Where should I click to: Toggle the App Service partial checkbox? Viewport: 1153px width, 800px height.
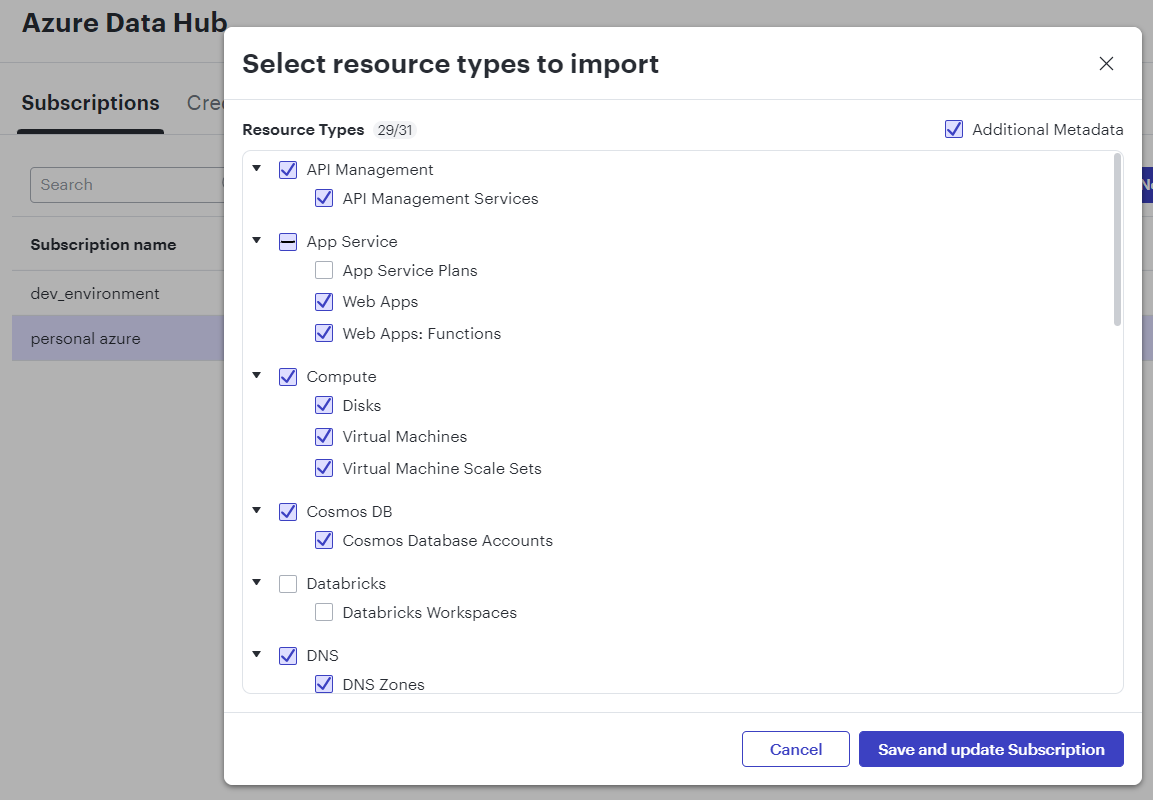point(288,242)
